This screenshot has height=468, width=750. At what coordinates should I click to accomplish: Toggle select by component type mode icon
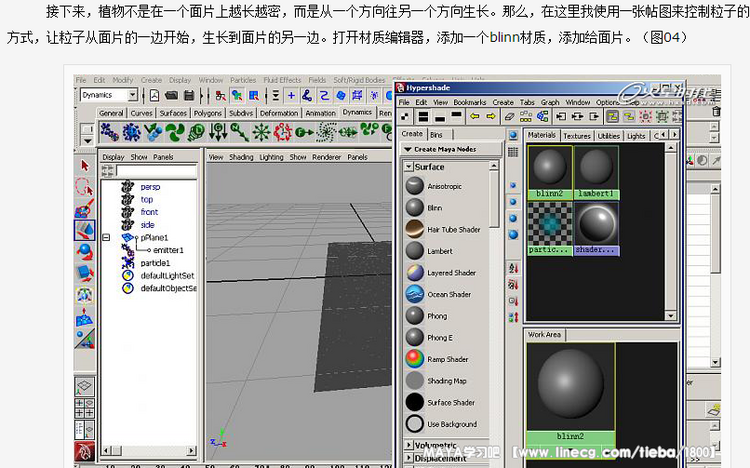[254, 95]
